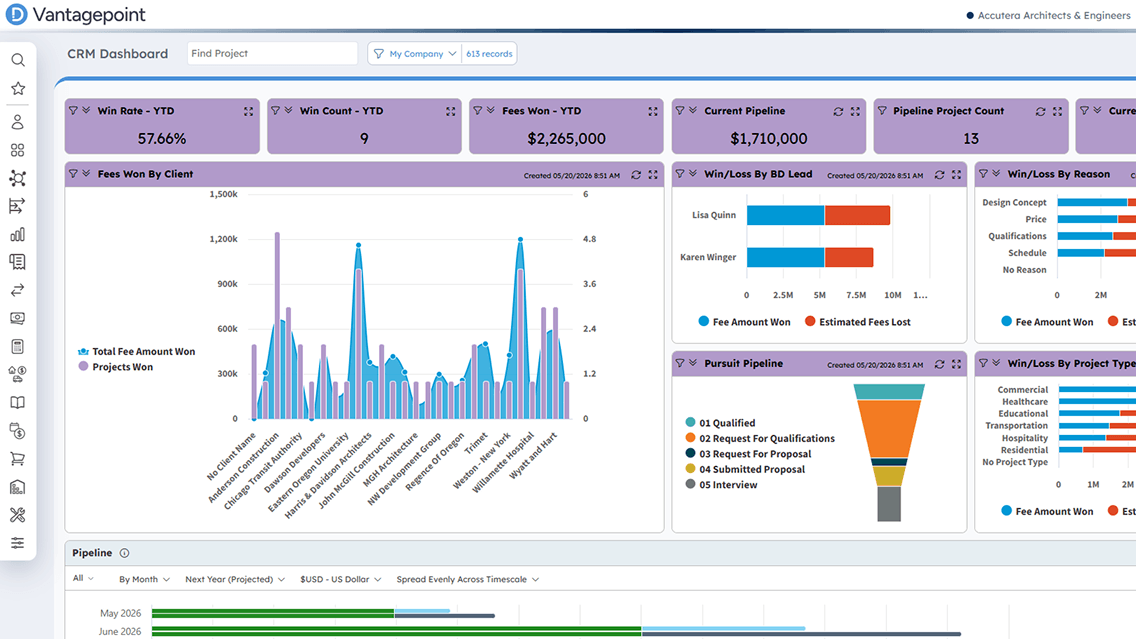
Task: Open the By Month timescale dropdown
Action: (x=144, y=580)
